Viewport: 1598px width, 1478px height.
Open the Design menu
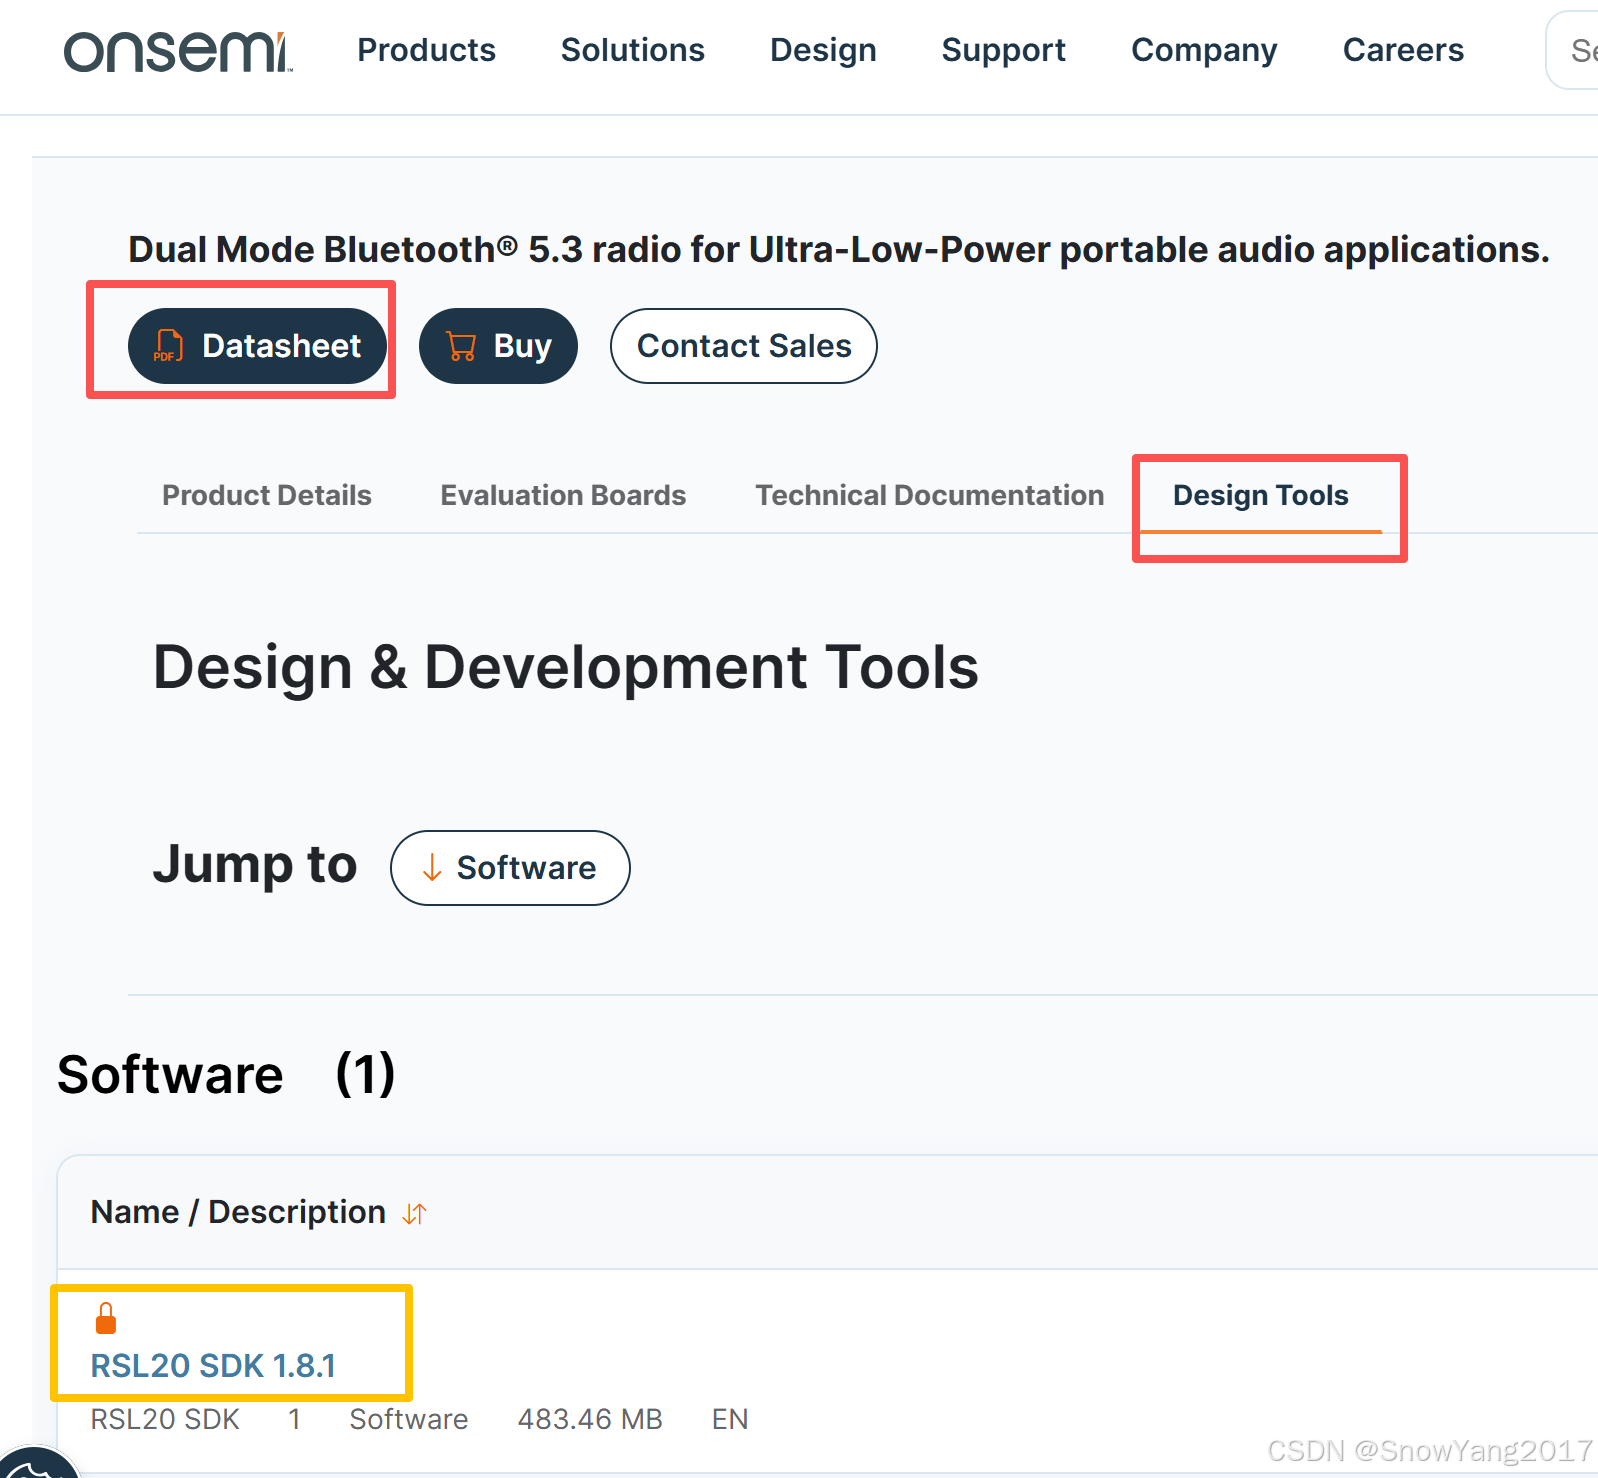[823, 50]
